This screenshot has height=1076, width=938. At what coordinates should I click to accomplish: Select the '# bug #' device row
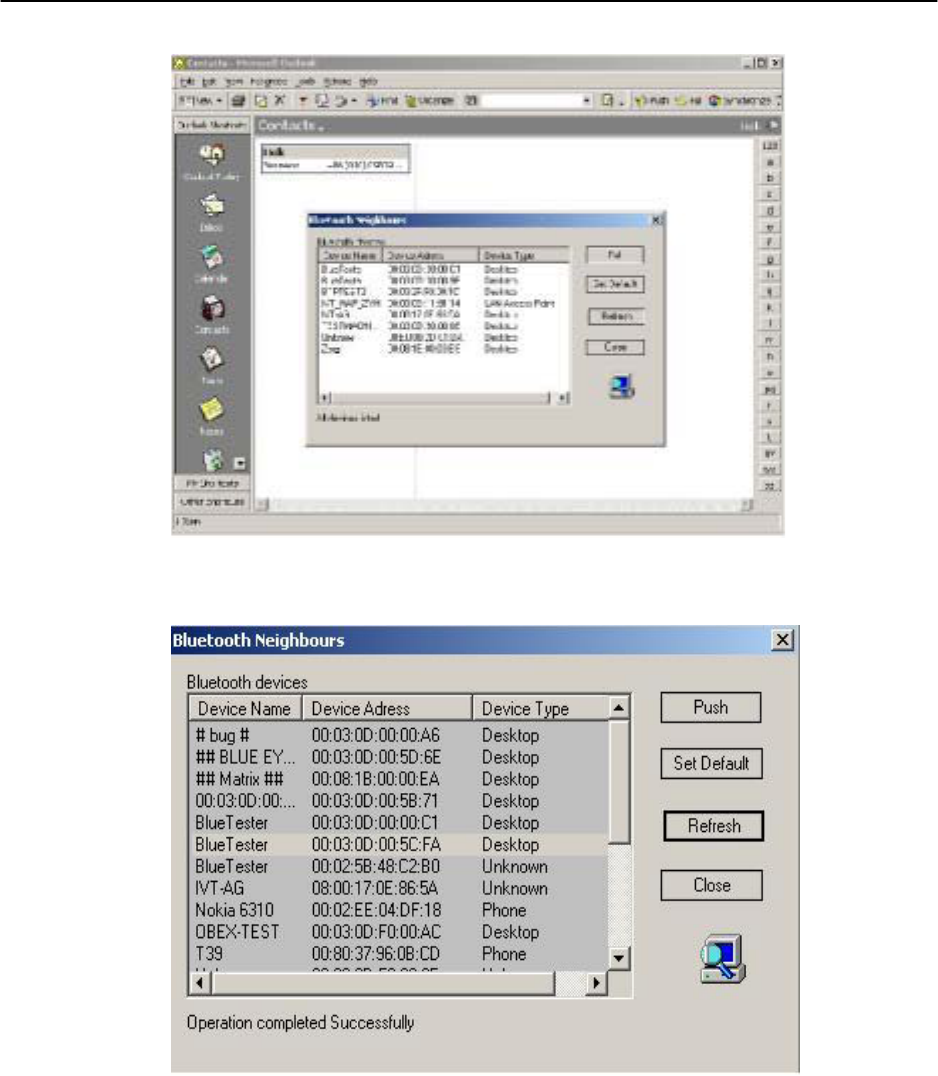pos(399,736)
